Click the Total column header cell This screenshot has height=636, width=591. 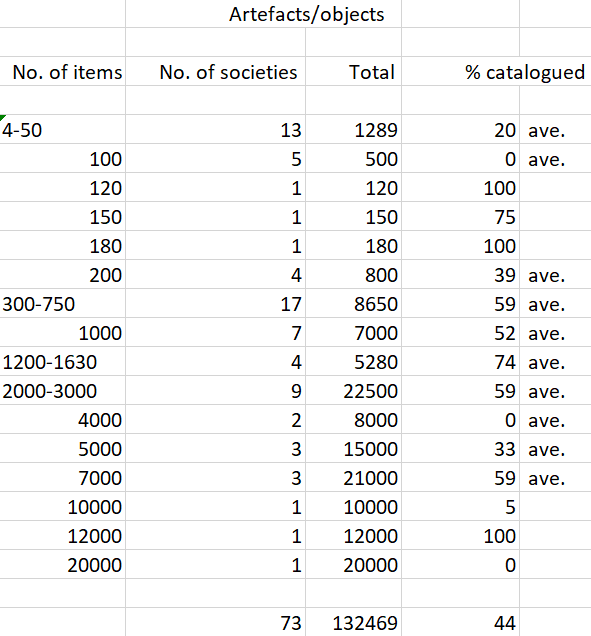coord(353,72)
